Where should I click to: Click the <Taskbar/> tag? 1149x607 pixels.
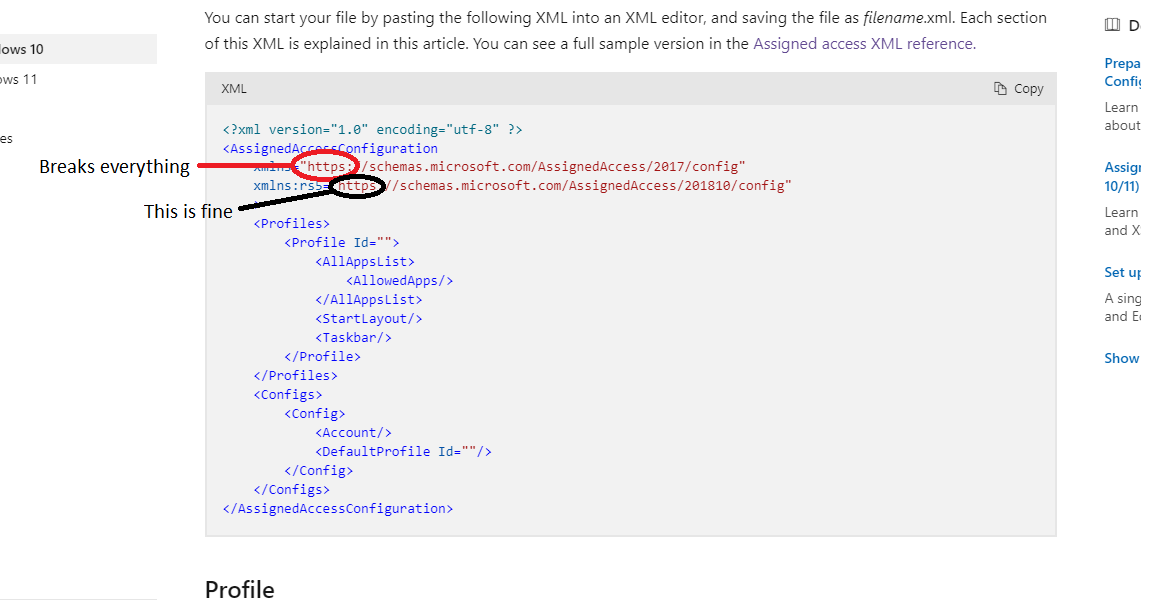point(353,338)
